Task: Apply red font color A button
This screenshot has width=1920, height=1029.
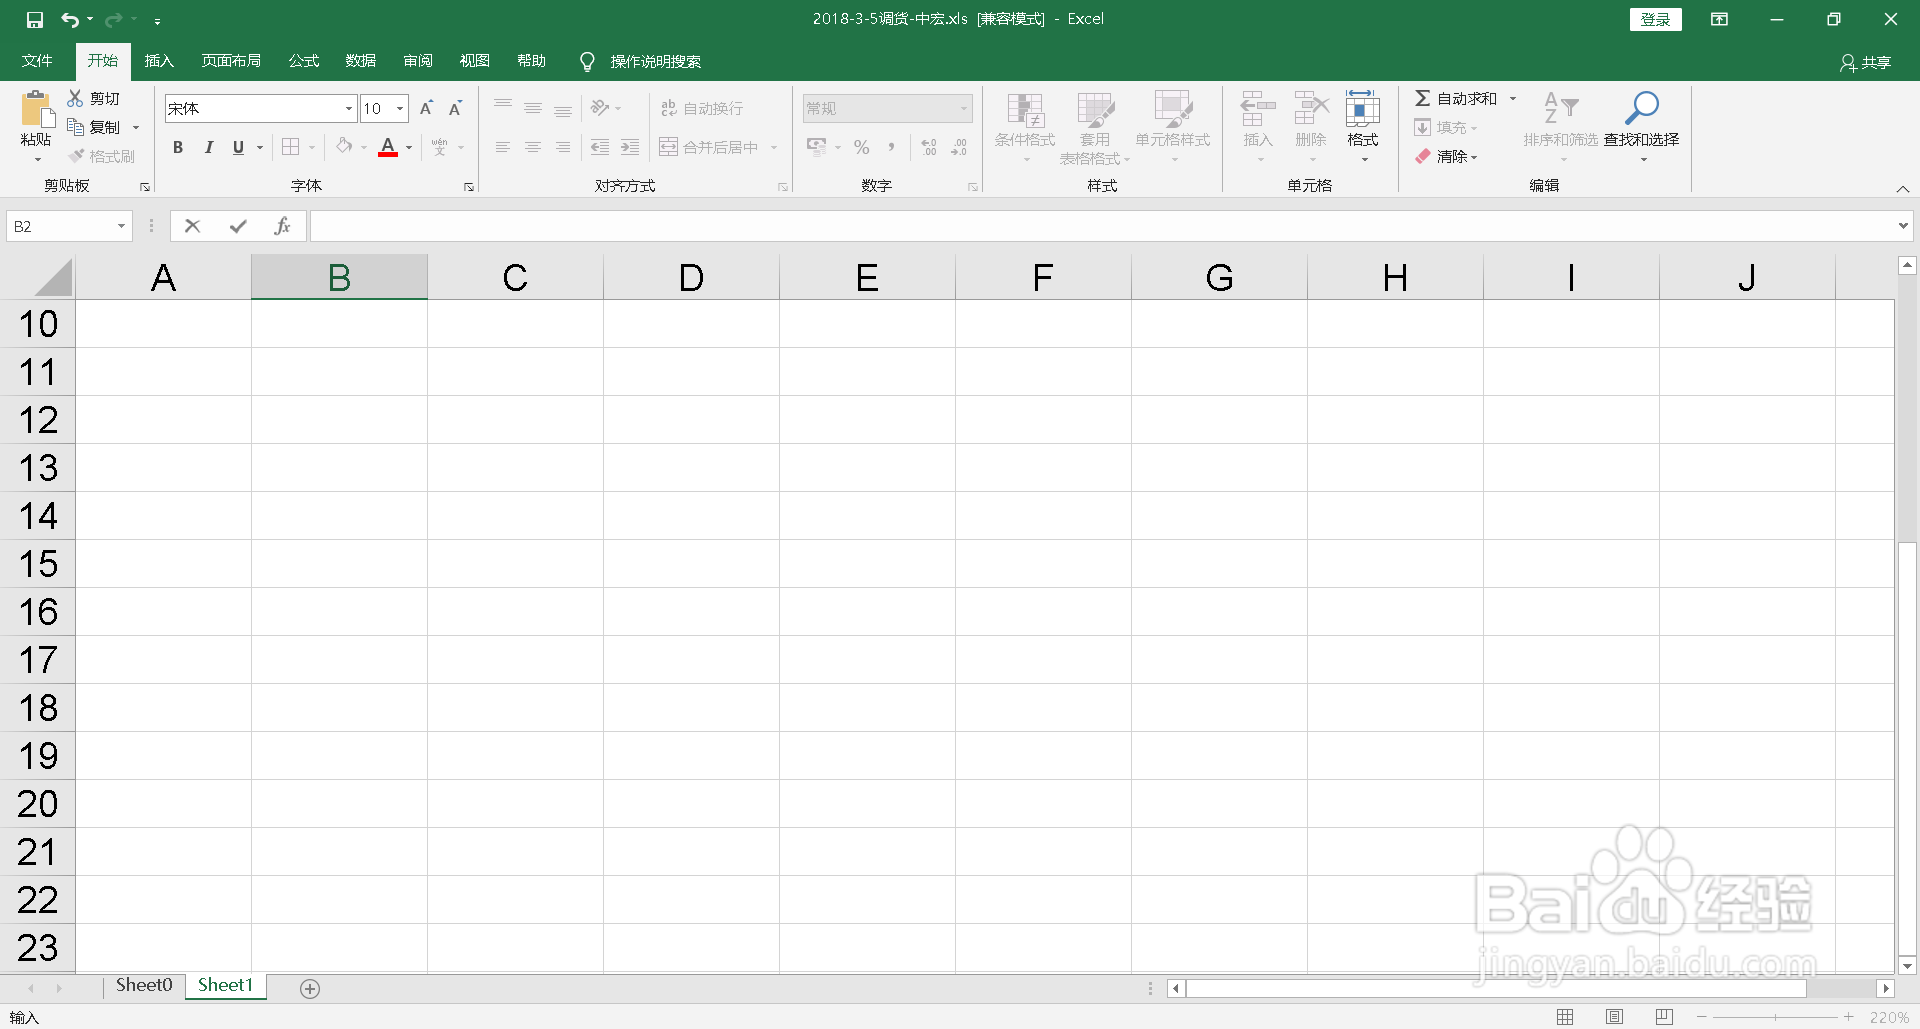Action: click(x=388, y=147)
